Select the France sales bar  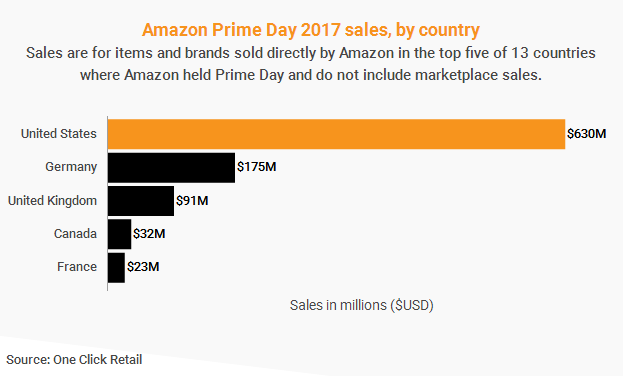116,267
